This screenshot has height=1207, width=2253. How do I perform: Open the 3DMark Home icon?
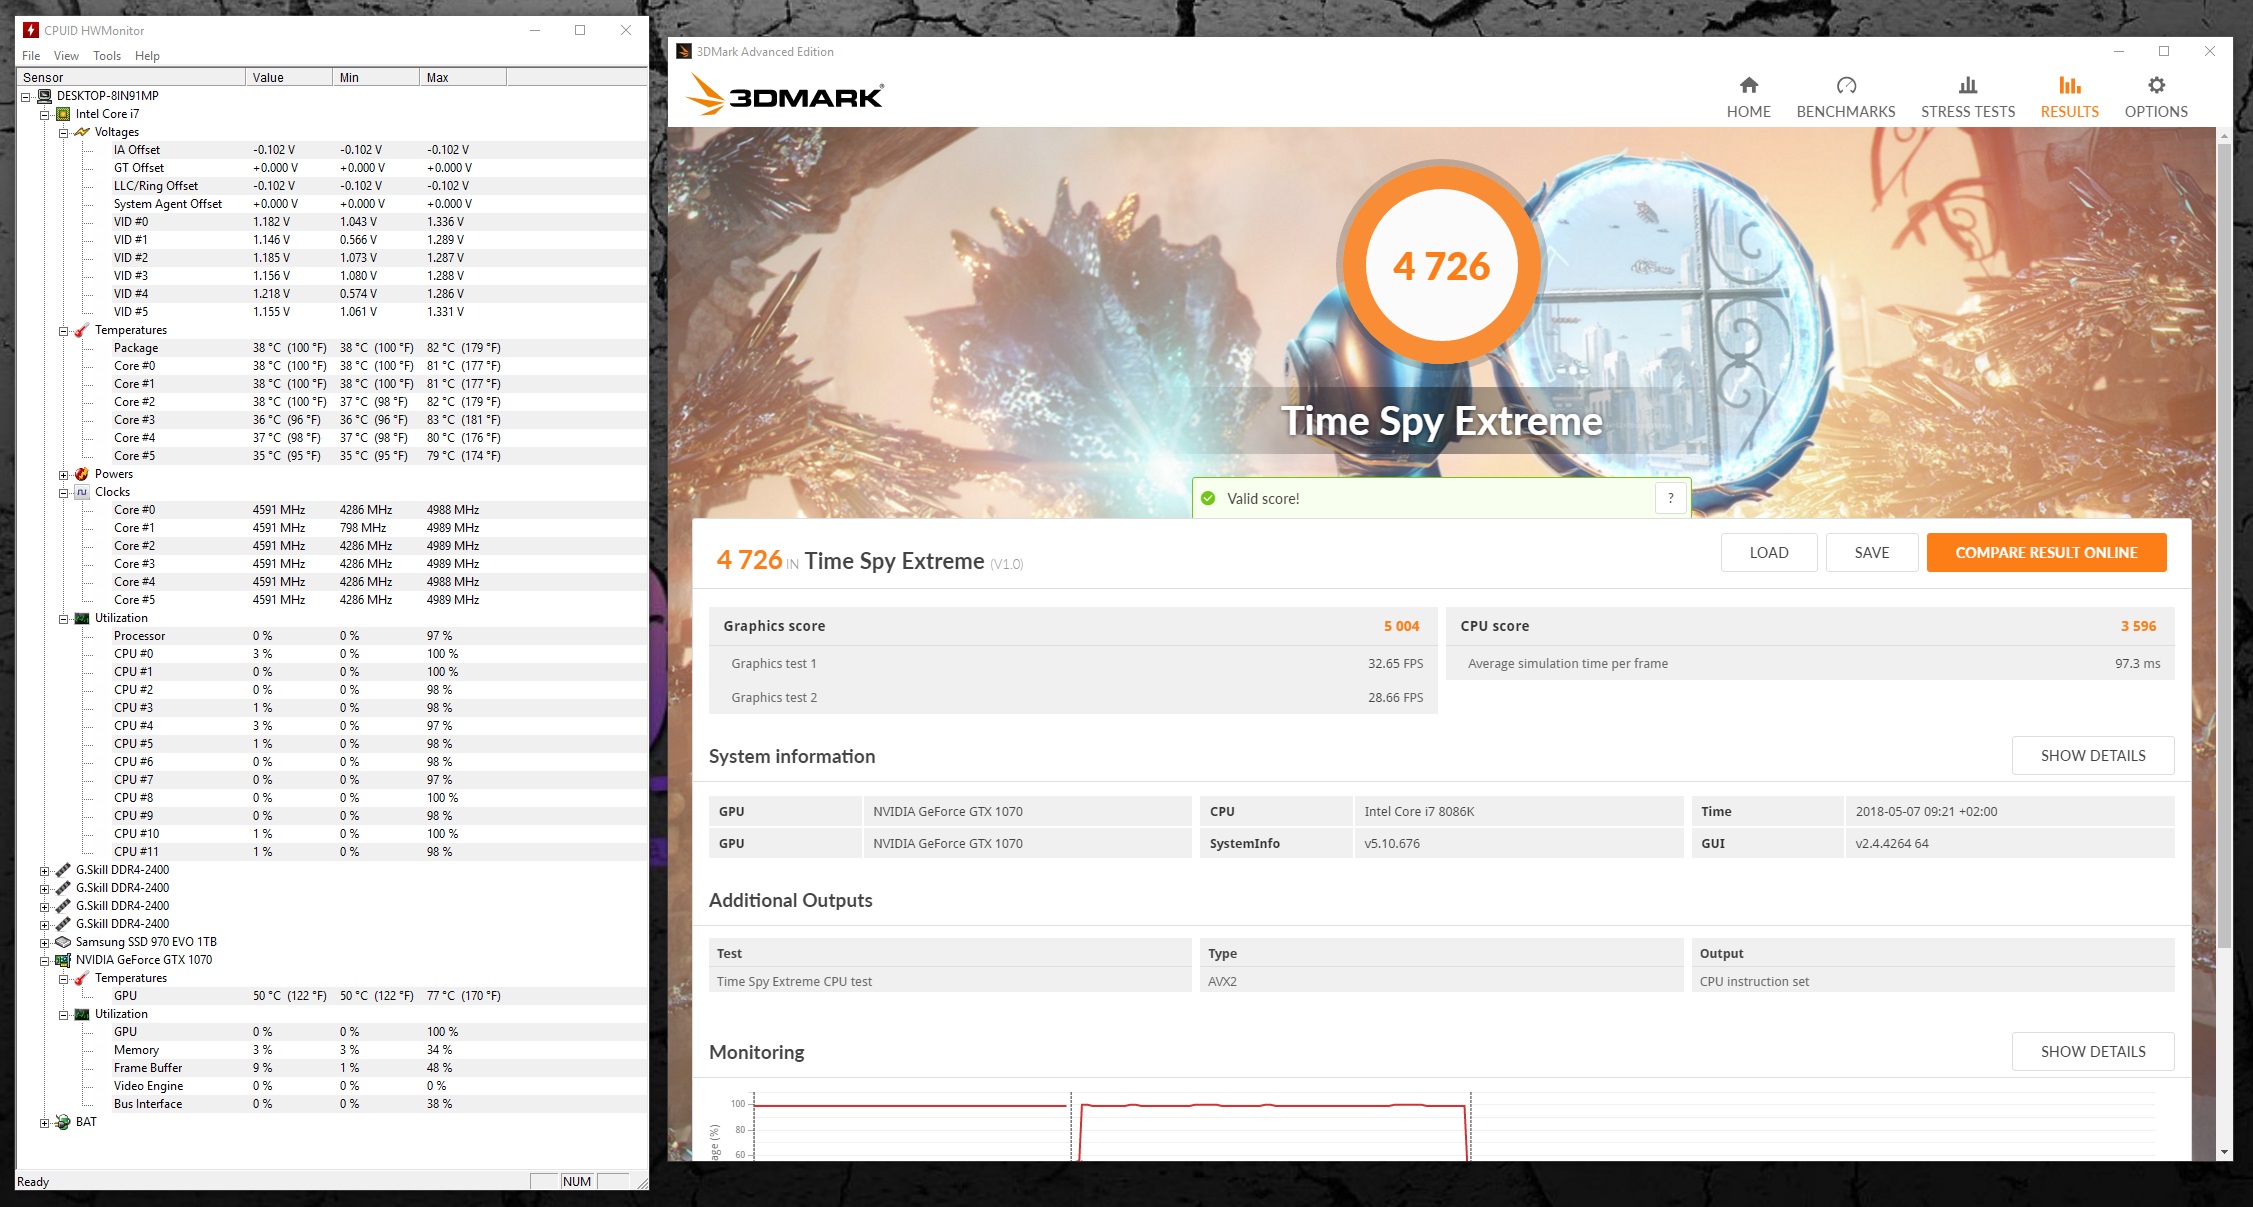(1748, 85)
